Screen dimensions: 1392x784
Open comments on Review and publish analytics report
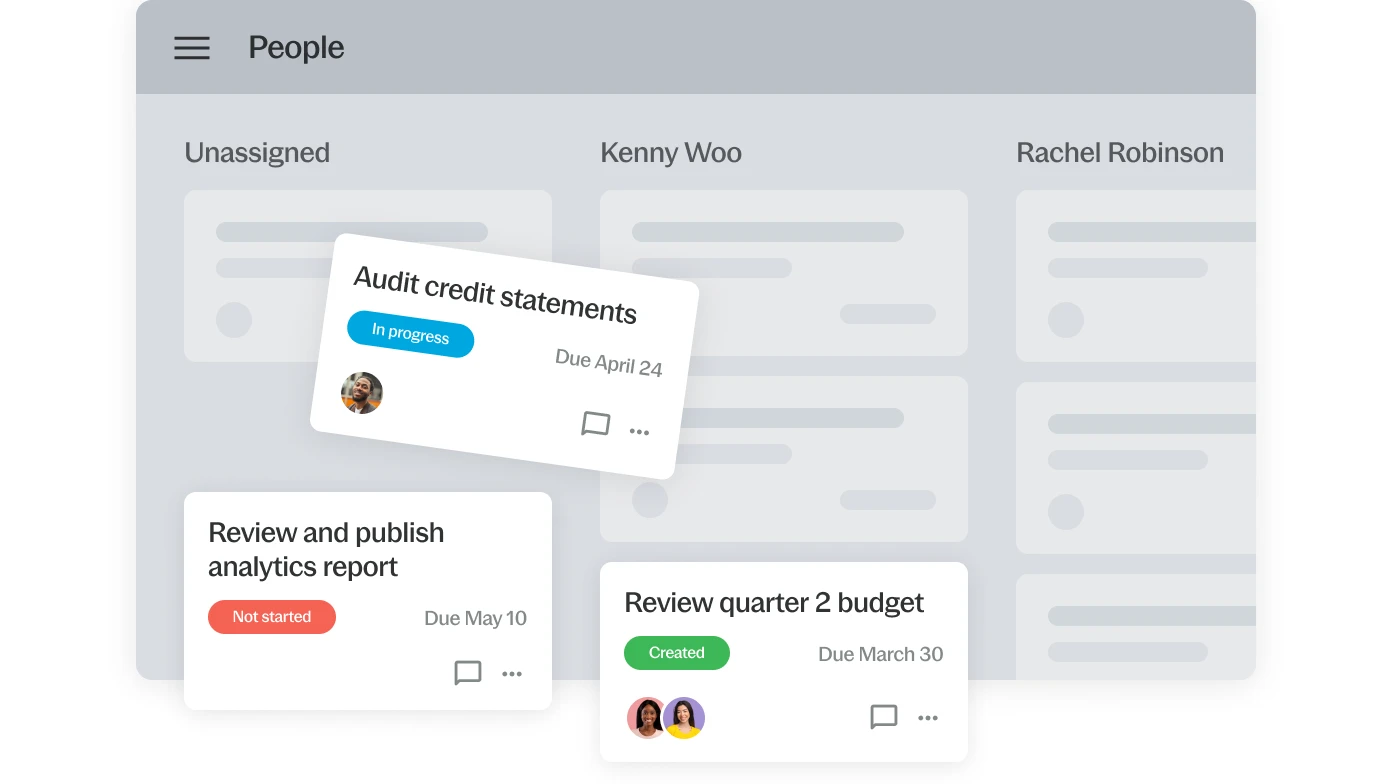468,673
